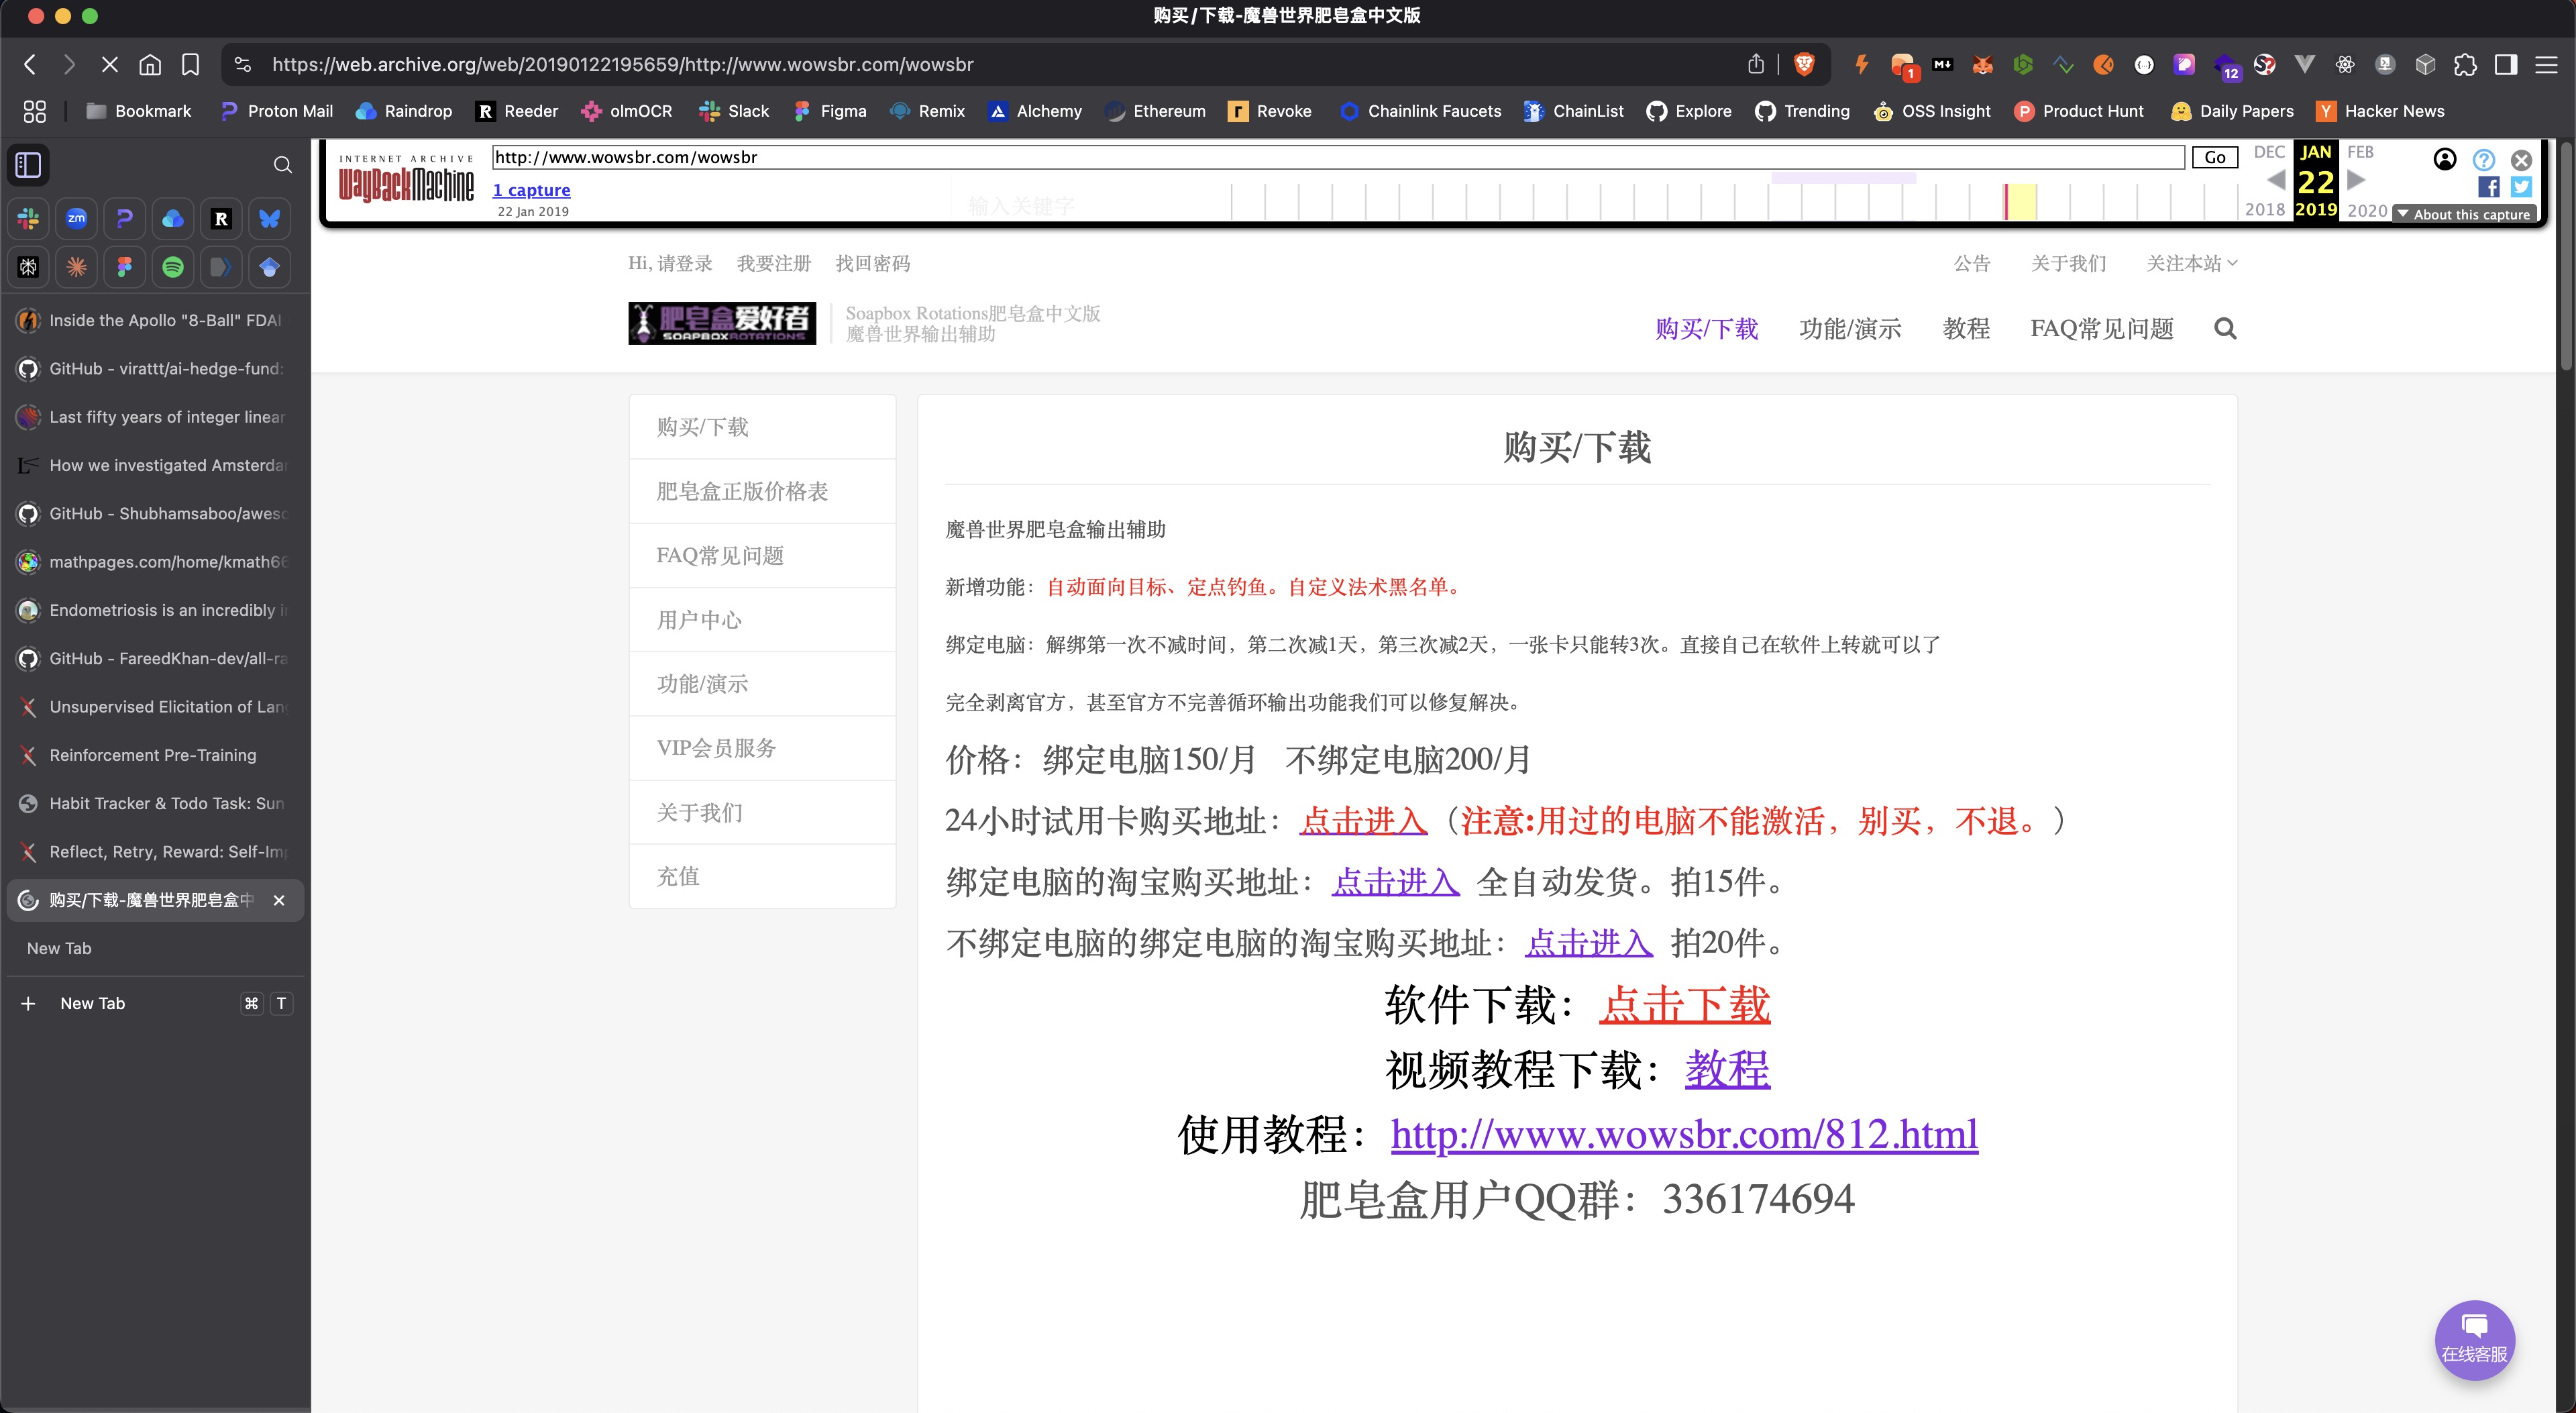
Task: Open Slack from the app sidebar
Action: coord(28,218)
